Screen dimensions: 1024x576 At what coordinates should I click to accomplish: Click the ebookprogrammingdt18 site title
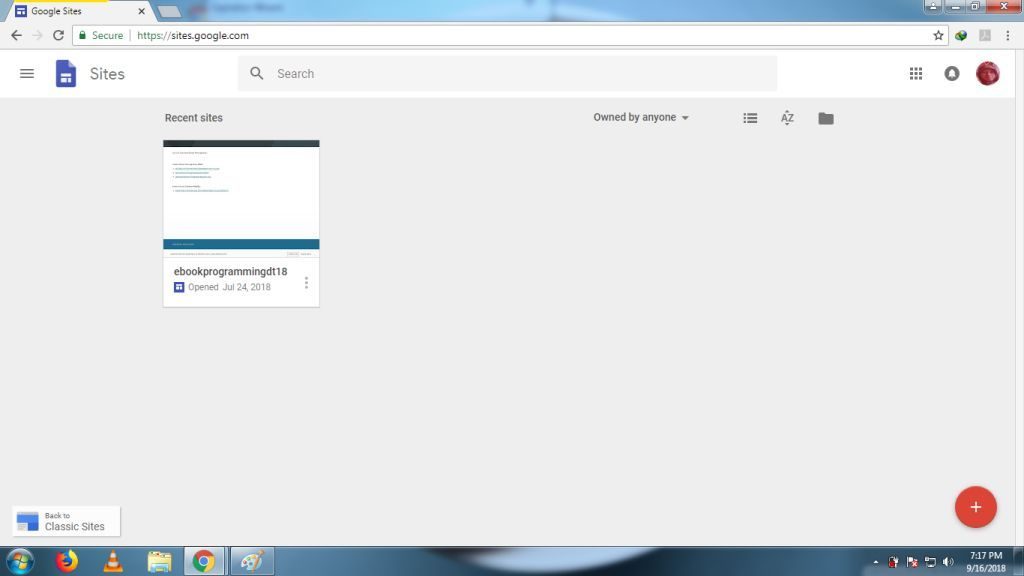[231, 271]
